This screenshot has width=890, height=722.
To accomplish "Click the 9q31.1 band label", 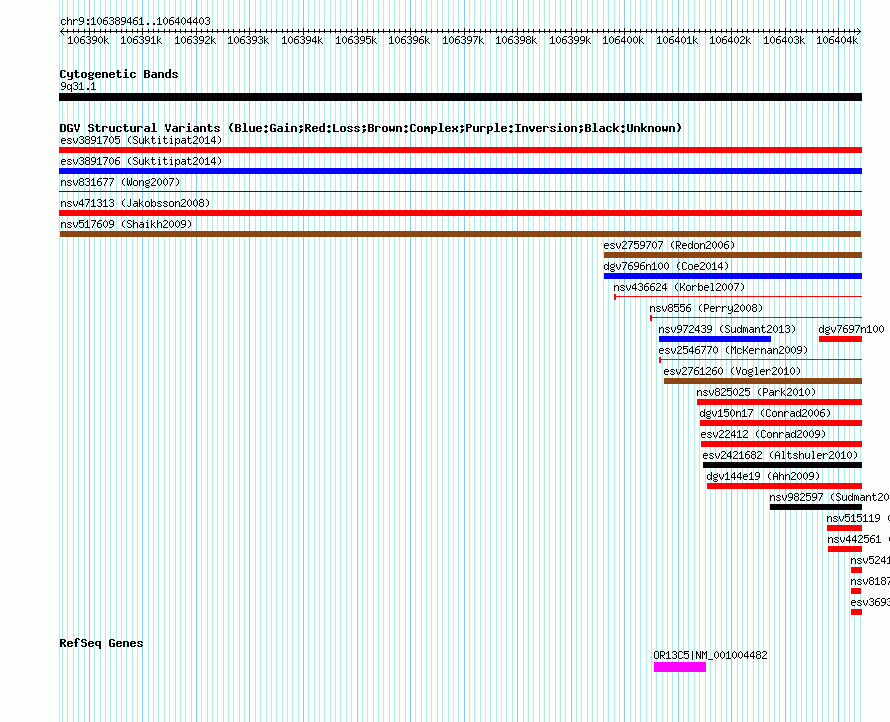I will coord(78,86).
